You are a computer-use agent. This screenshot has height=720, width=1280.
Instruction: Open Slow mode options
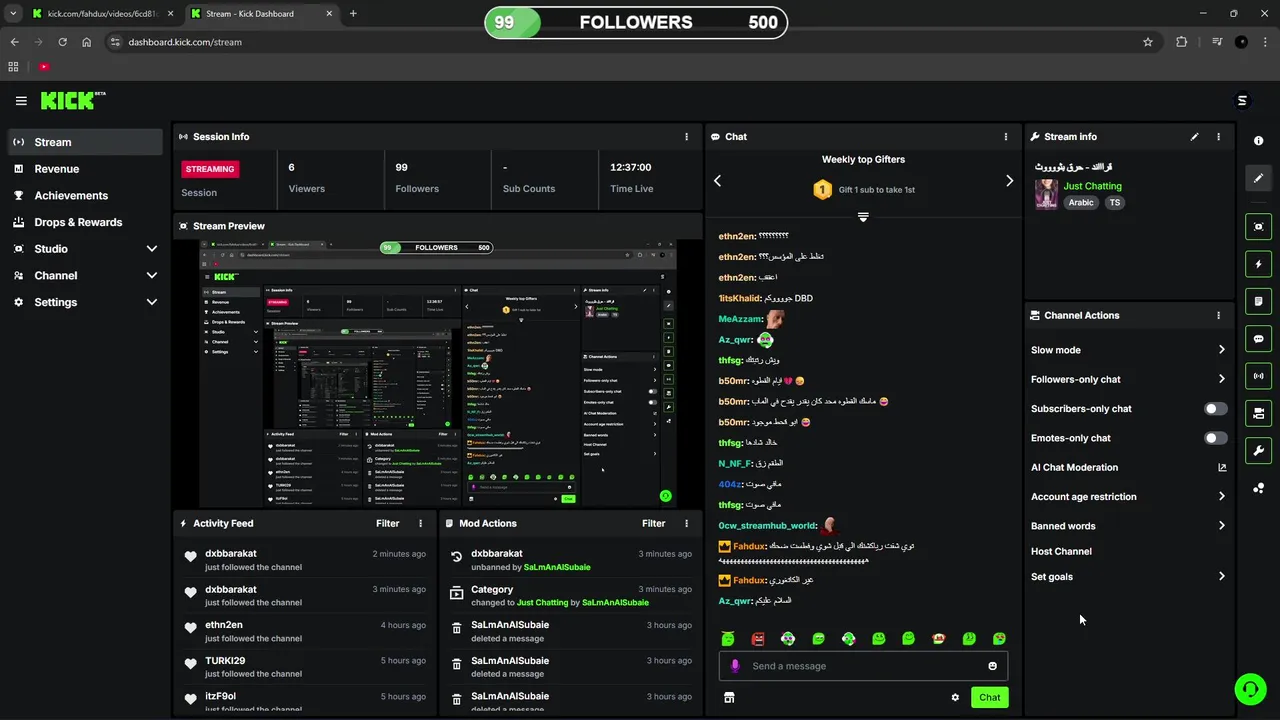click(1128, 350)
